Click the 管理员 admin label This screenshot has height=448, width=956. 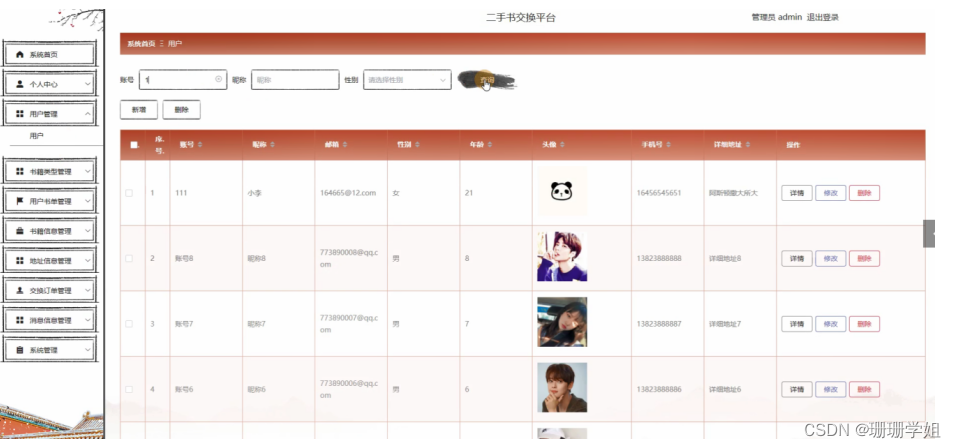[x=777, y=18]
